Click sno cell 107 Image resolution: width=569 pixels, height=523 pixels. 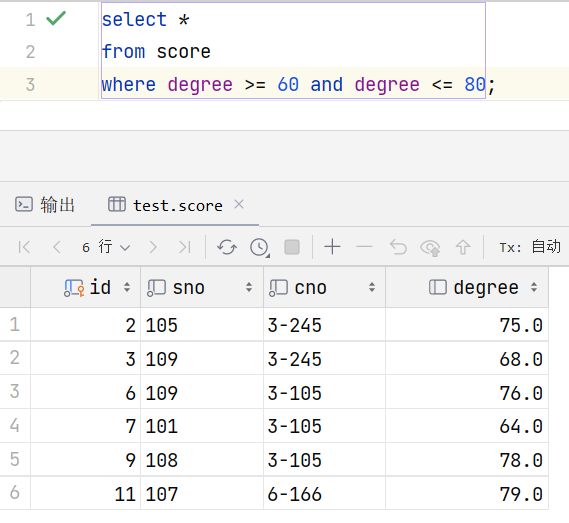pyautogui.click(x=202, y=493)
